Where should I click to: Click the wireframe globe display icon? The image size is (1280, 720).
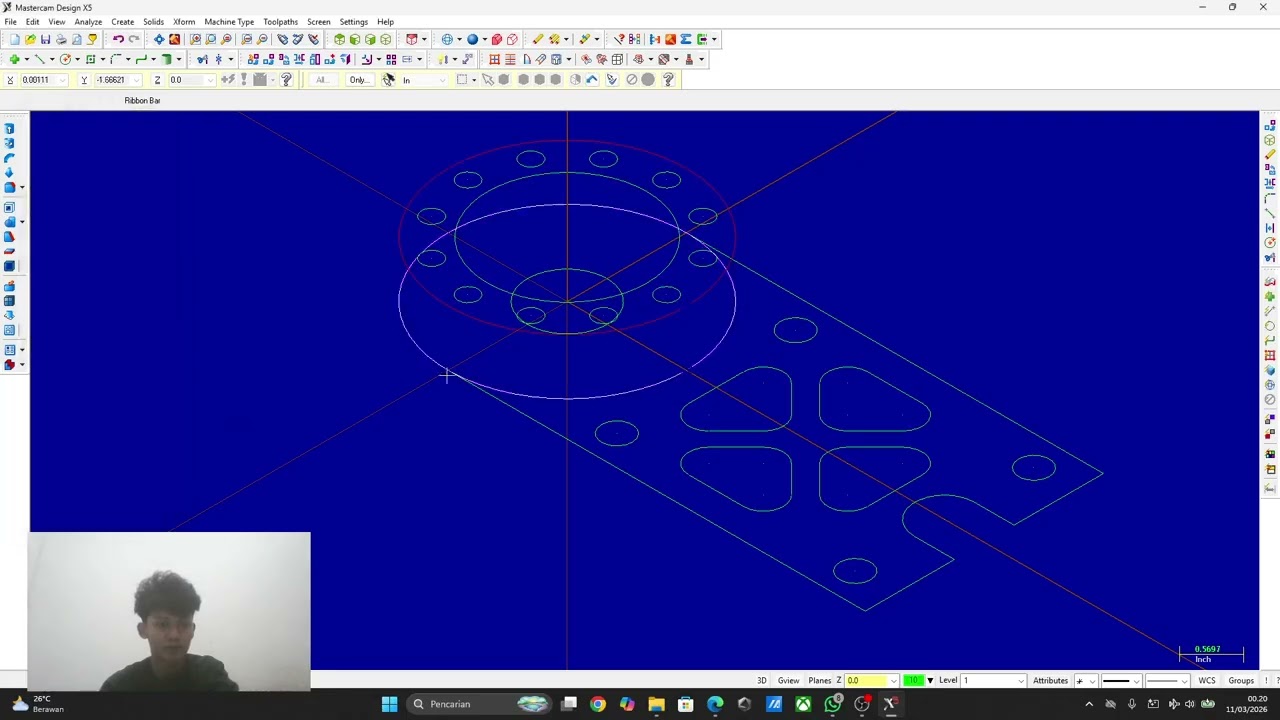447,39
